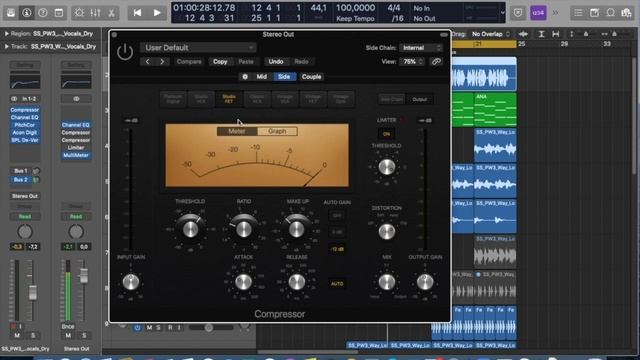This screenshot has height=360, width=640.
Task: Open the Mixer sliders icon
Action: pyautogui.click(x=95, y=13)
